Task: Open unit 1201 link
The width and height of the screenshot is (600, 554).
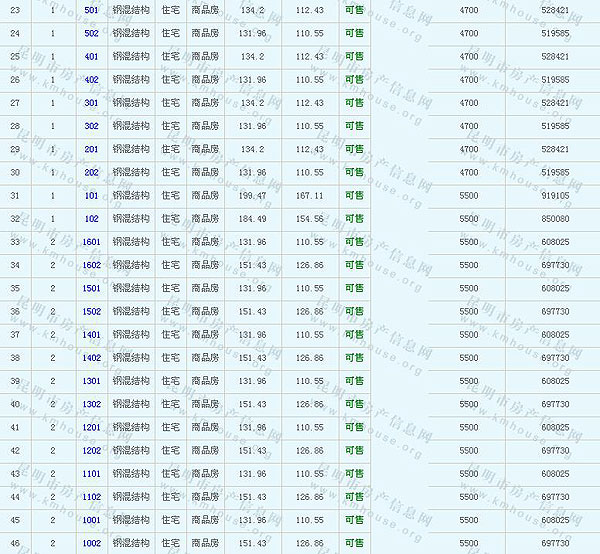Action: coord(91,427)
